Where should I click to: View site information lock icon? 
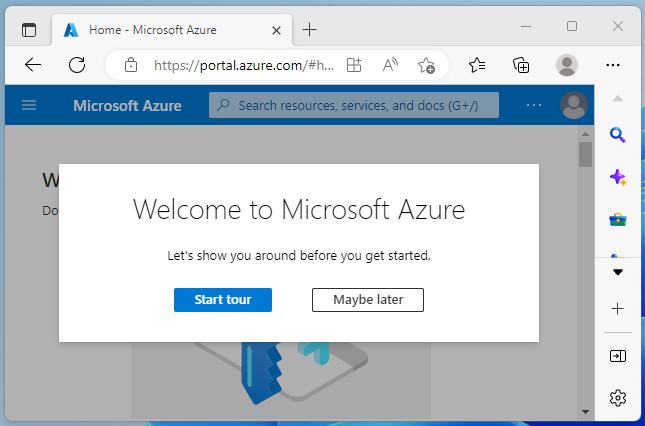coord(131,65)
